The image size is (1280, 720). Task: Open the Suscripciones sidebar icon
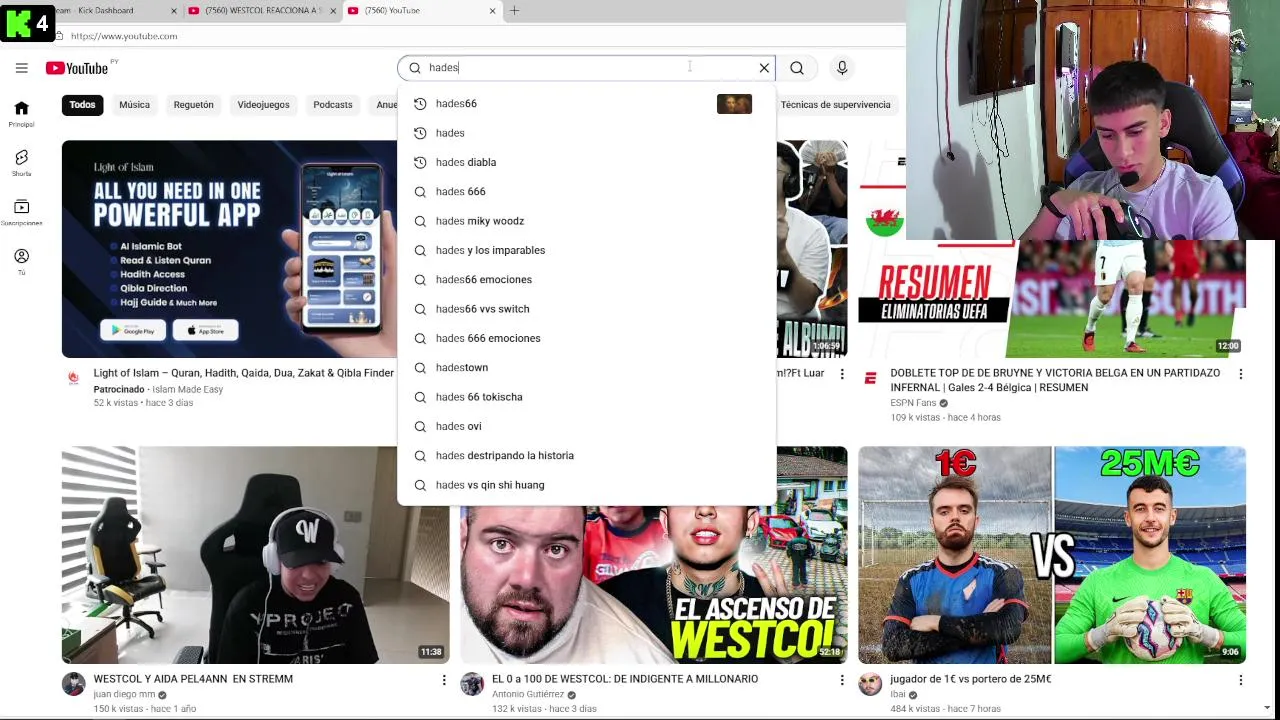click(x=21, y=212)
